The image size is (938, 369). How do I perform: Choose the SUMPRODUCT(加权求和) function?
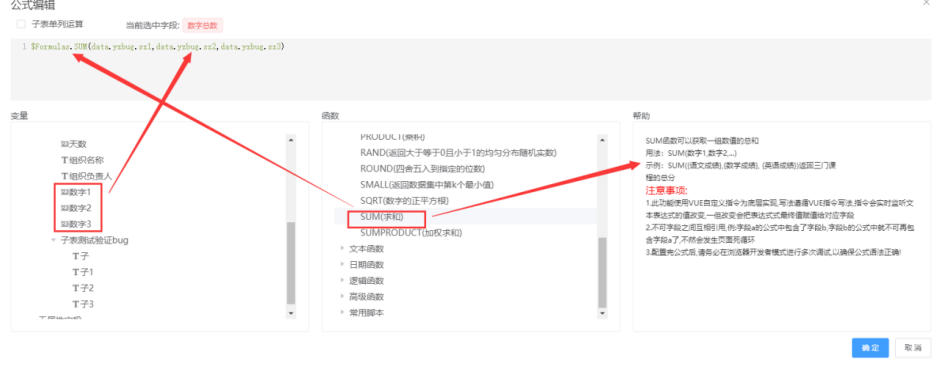(x=411, y=232)
